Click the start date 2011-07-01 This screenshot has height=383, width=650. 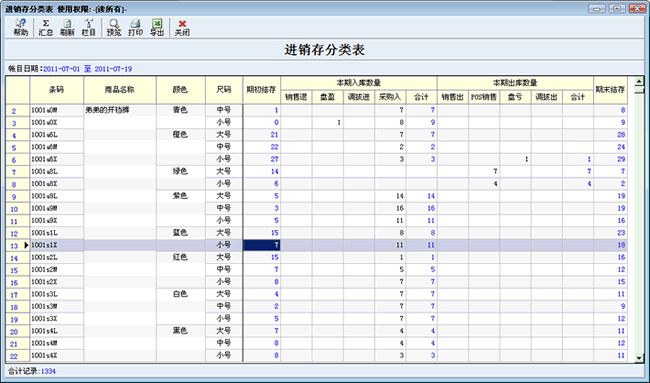(x=61, y=69)
